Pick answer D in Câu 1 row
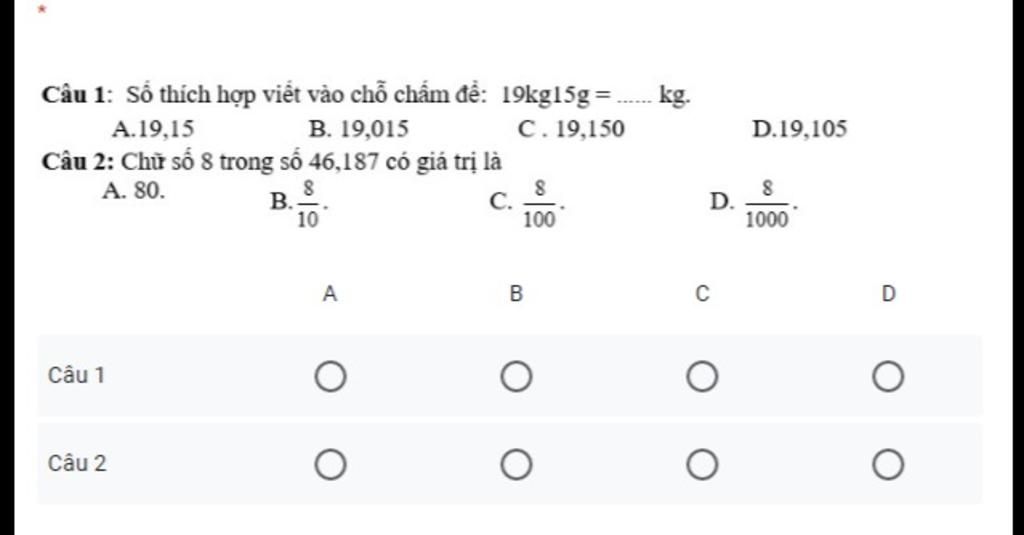1024x535 pixels. (x=888, y=377)
